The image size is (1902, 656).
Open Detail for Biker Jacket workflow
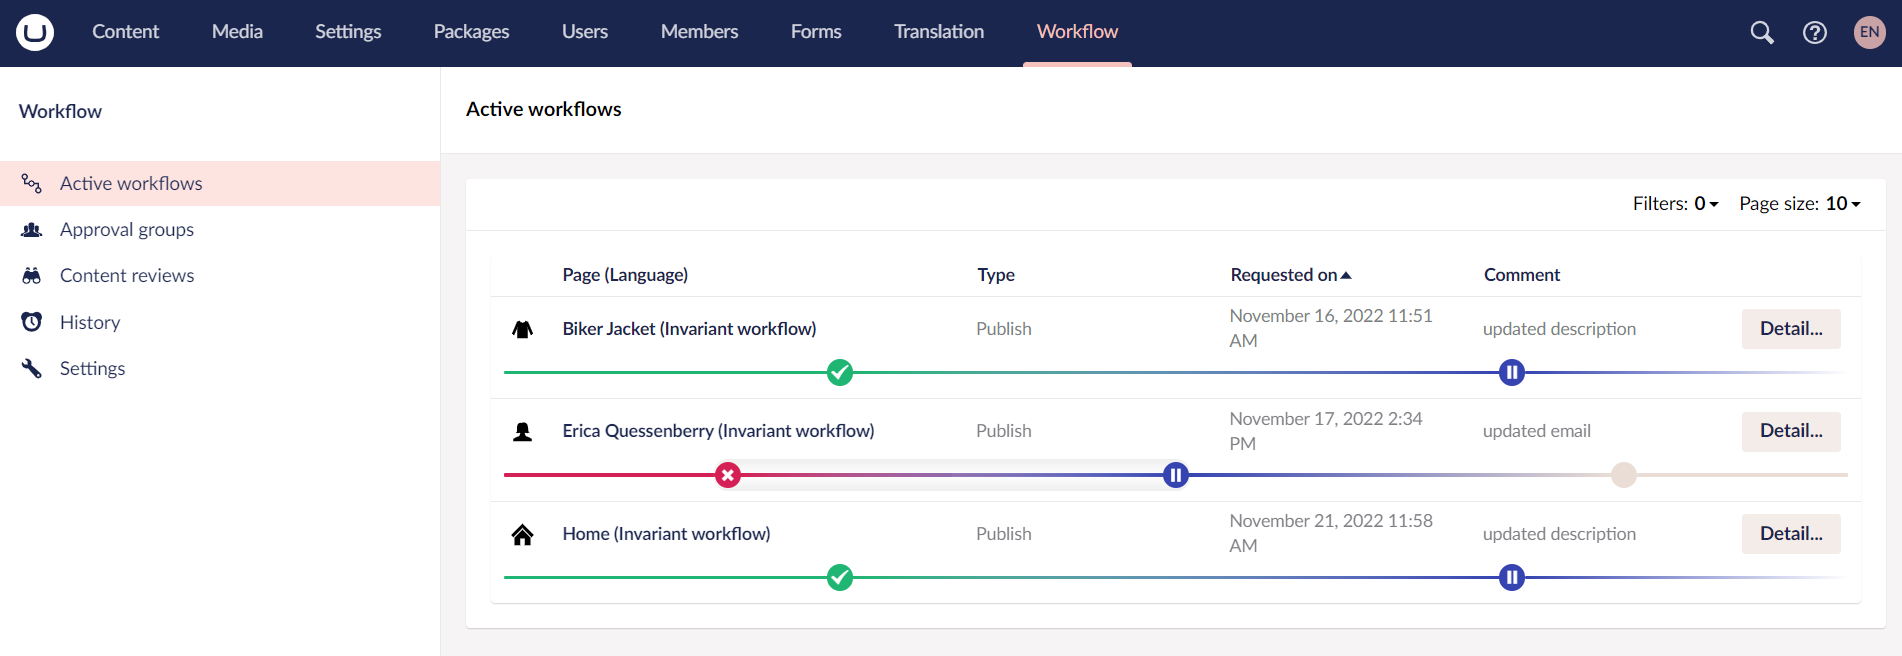tap(1791, 329)
